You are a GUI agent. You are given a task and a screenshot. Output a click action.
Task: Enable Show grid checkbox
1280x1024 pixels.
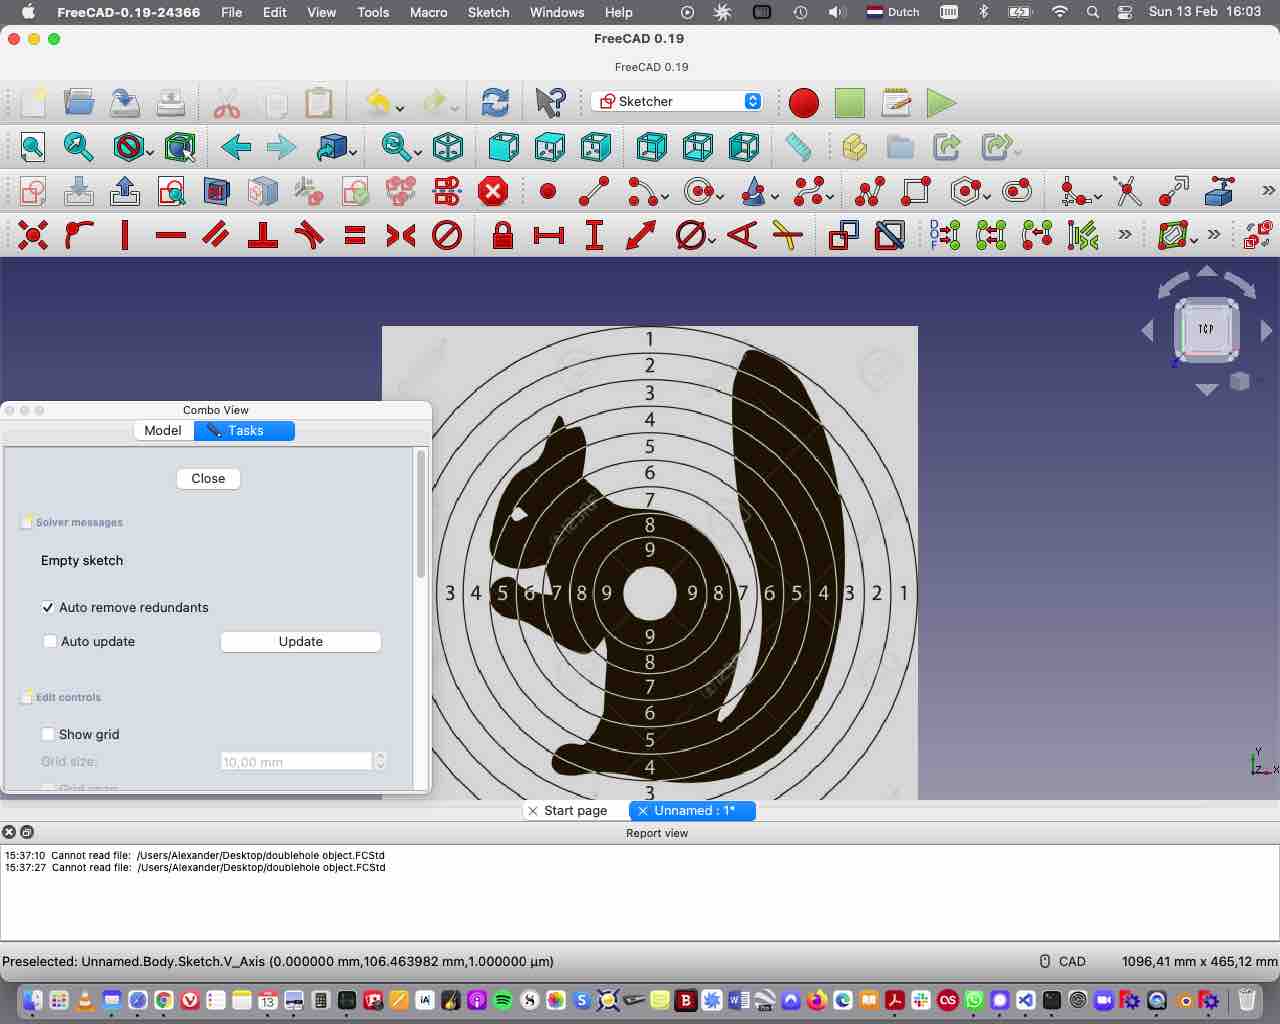[48, 734]
